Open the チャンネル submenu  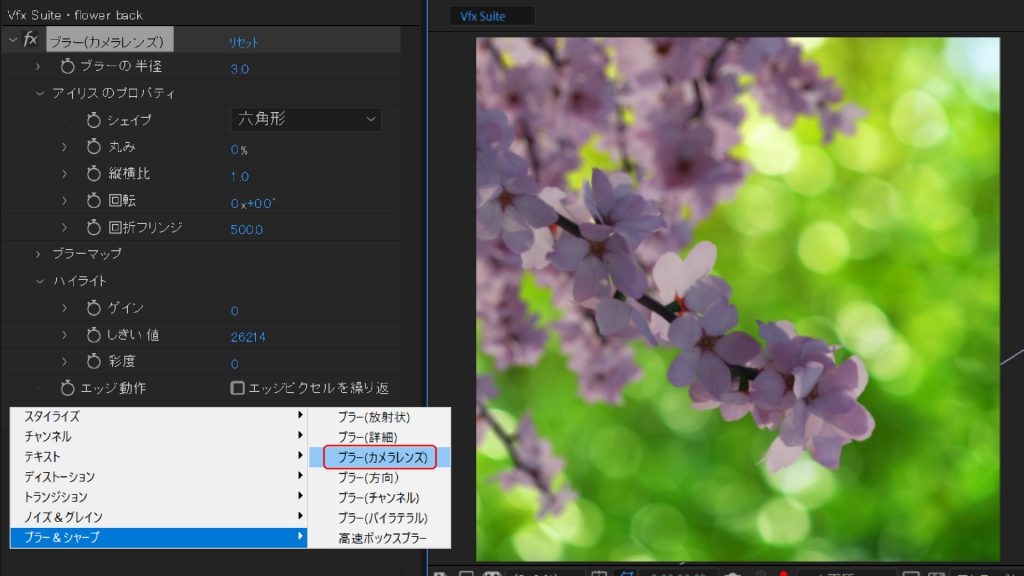pyautogui.click(x=159, y=436)
